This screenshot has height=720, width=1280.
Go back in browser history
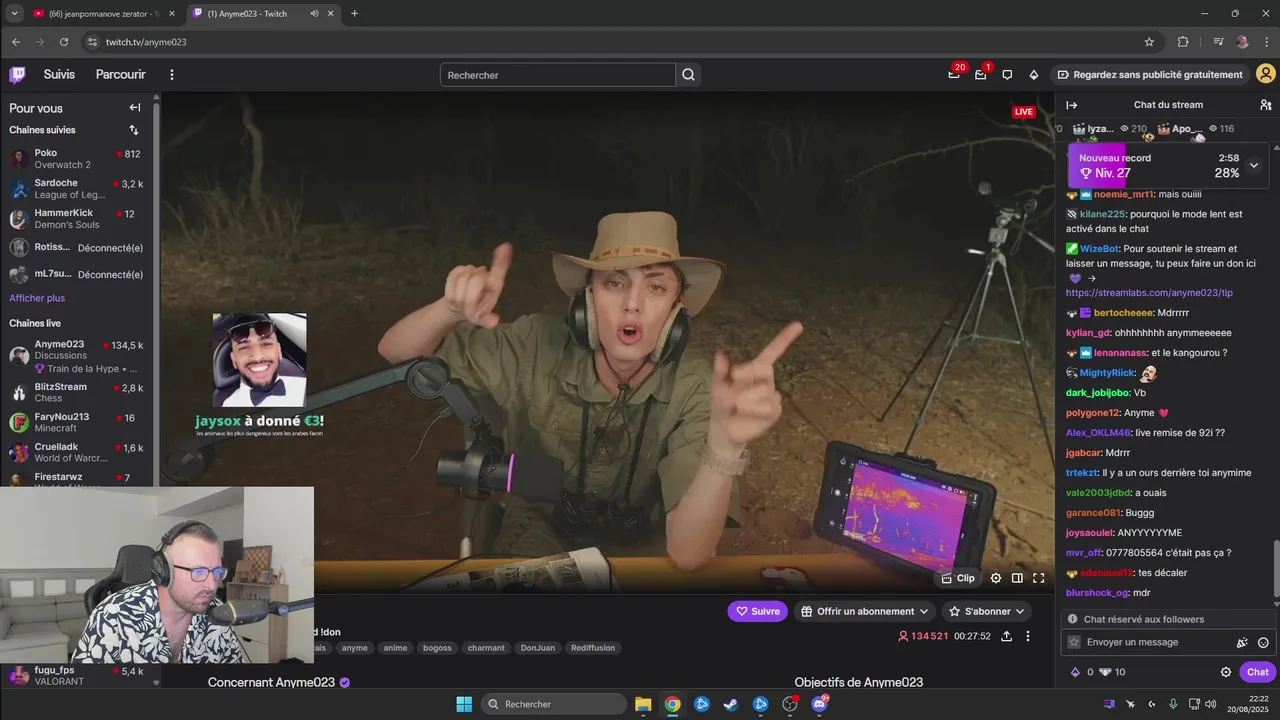click(x=15, y=42)
